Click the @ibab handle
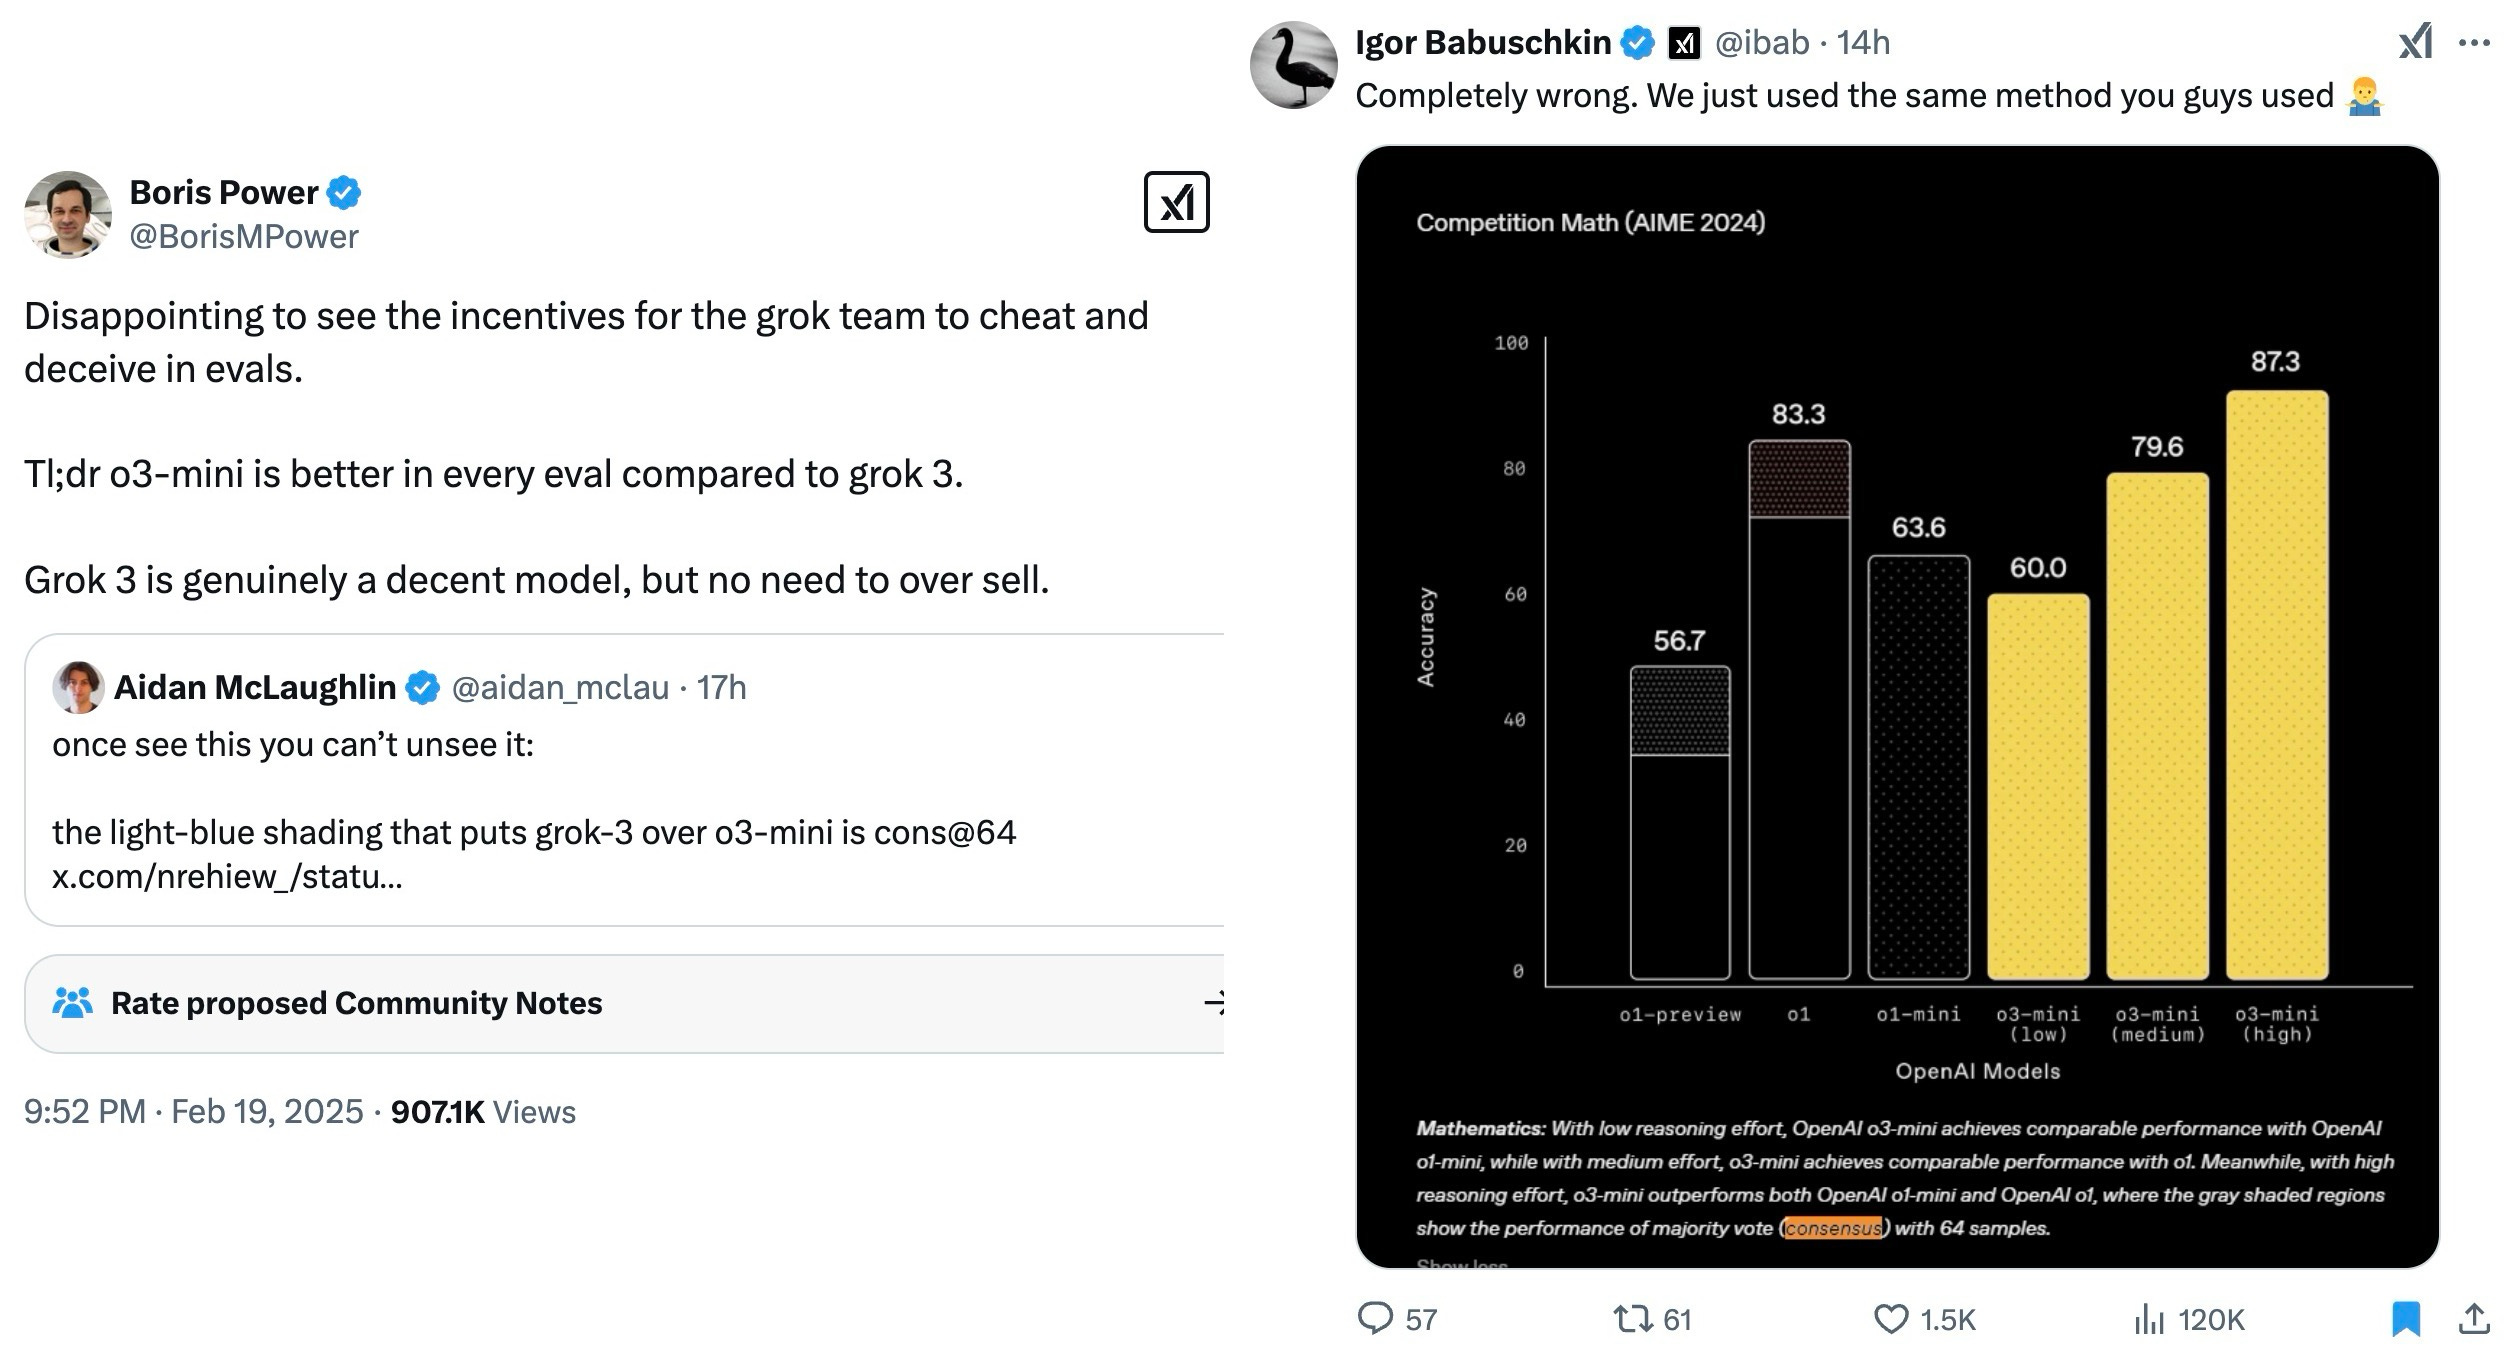The image size is (2514, 1350). 1762,42
